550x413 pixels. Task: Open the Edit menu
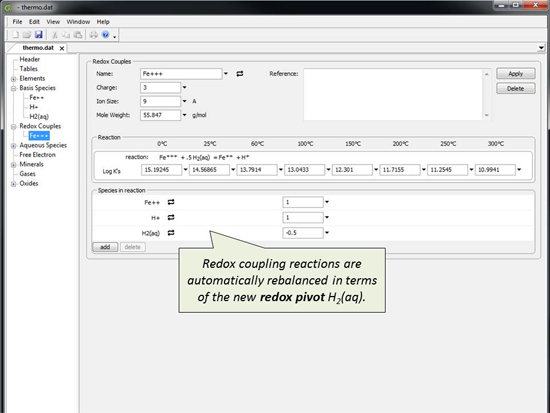(34, 22)
